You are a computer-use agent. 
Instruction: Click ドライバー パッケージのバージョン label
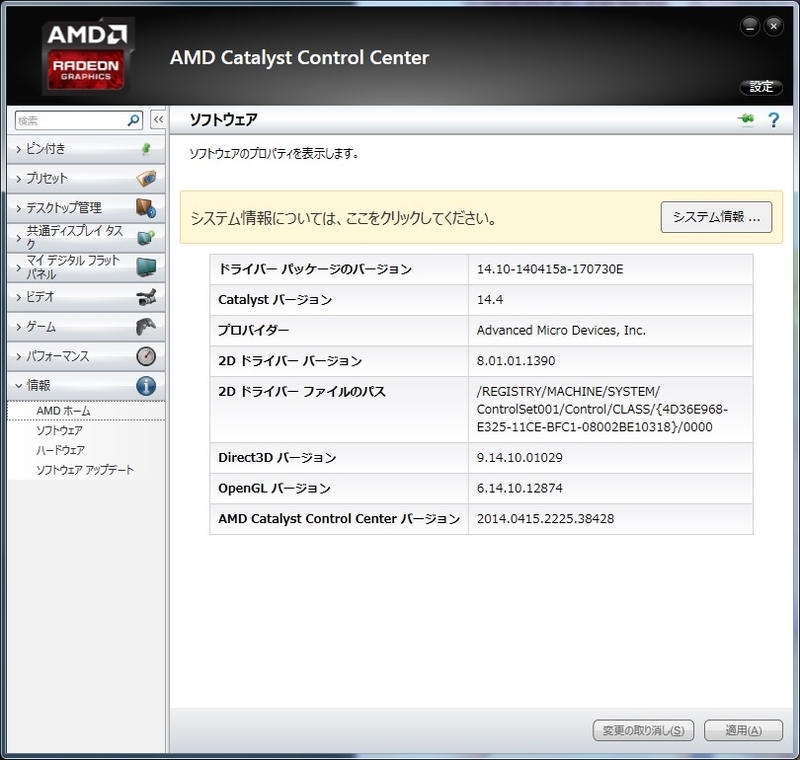pos(315,269)
